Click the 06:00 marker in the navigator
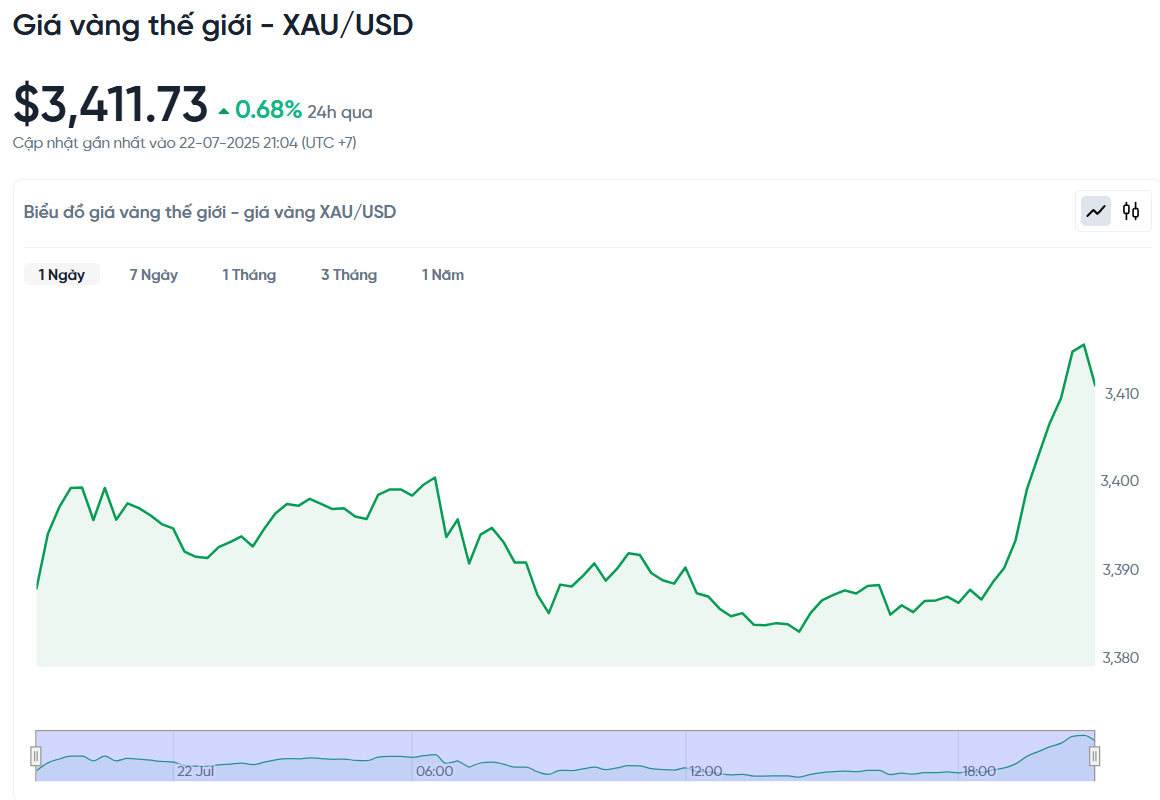The width and height of the screenshot is (1160, 800). pyautogui.click(x=435, y=771)
